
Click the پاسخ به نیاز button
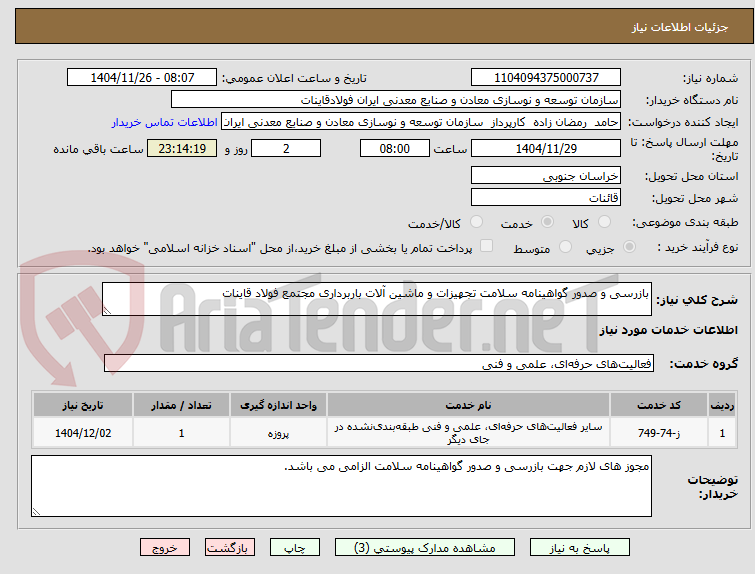pos(580,548)
